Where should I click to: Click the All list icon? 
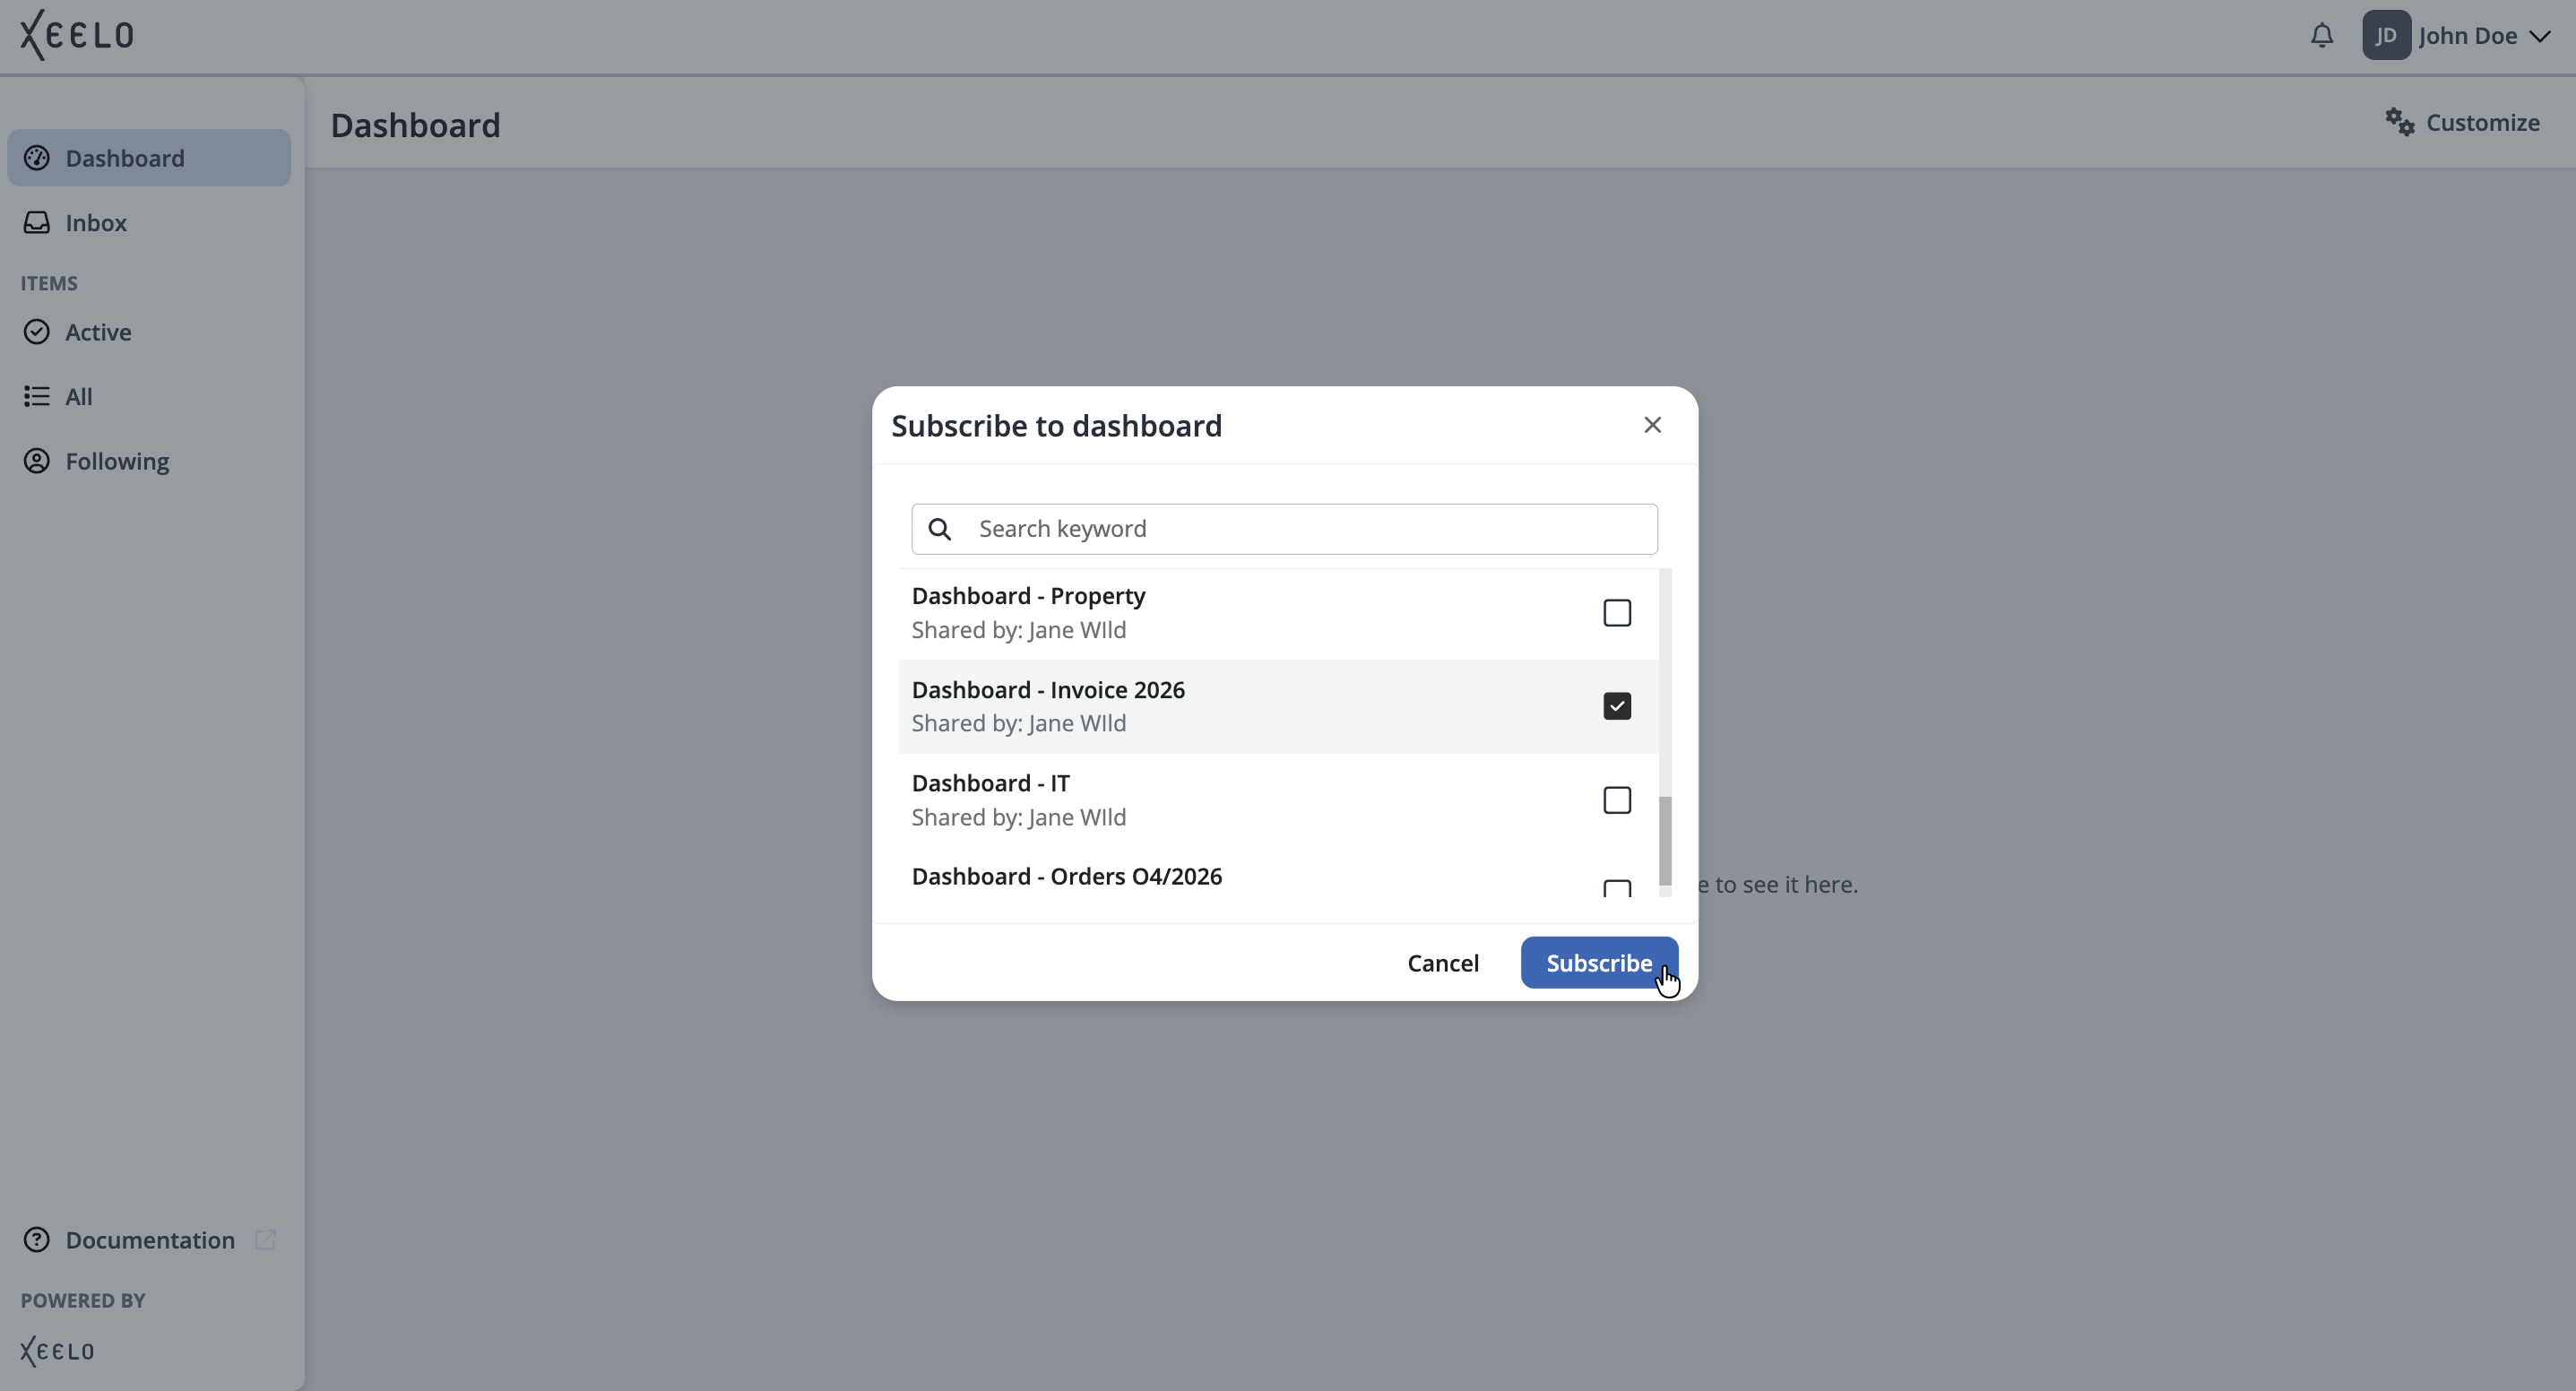[x=37, y=397]
